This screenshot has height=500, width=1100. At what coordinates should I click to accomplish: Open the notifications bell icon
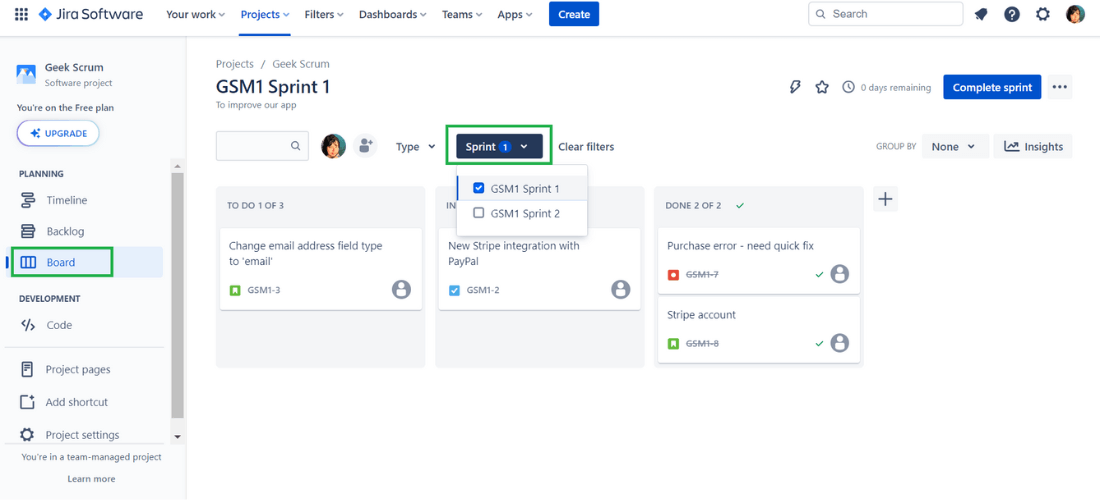981,14
